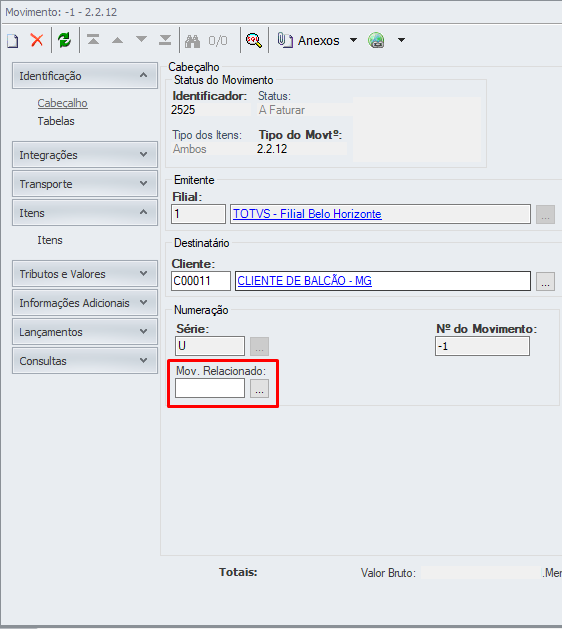This screenshot has height=629, width=562.
Task: Click the new record page icon
Action: (13, 41)
